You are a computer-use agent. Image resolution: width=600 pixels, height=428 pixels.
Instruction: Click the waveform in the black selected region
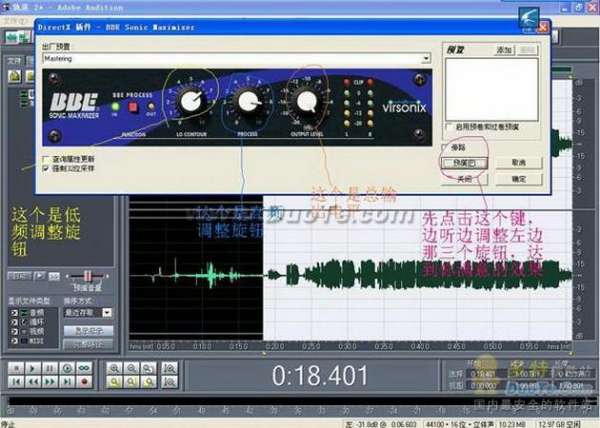point(196,275)
